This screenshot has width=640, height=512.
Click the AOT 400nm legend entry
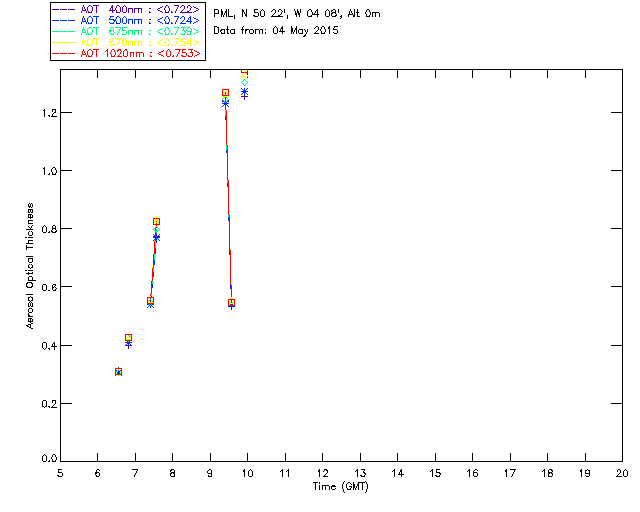[x=126, y=9]
